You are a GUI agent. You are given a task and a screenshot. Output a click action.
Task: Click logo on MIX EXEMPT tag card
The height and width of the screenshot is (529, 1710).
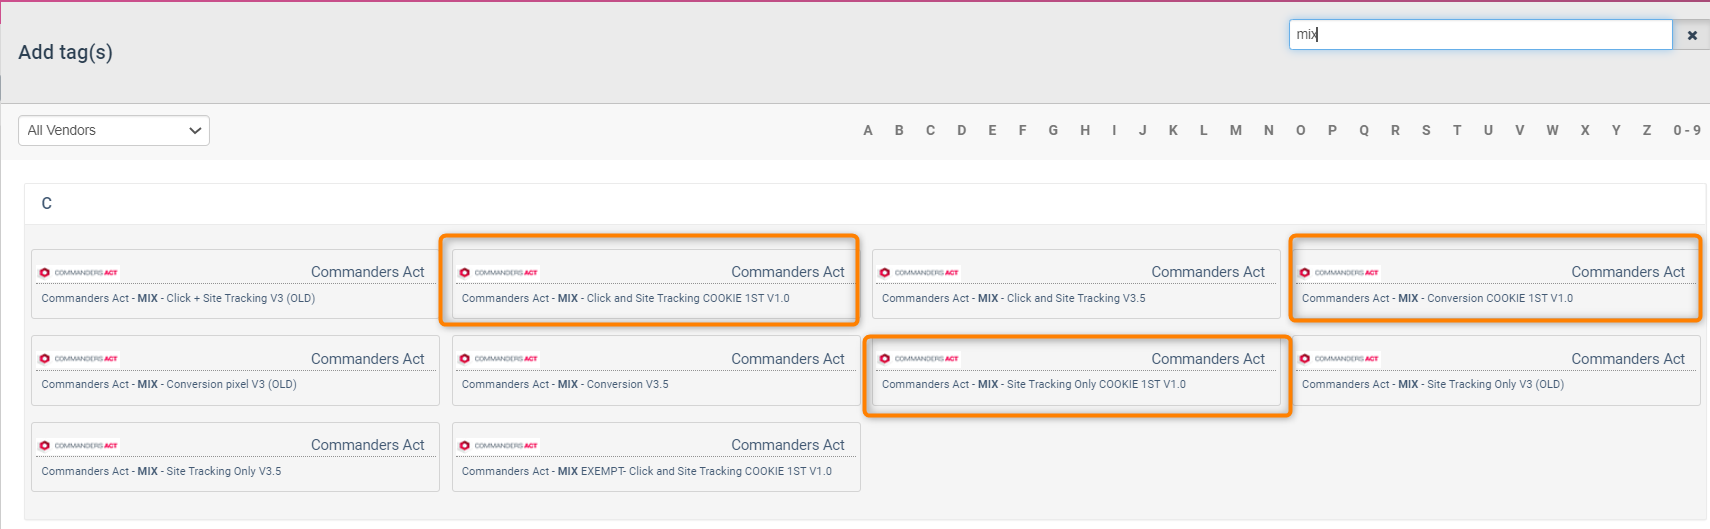(x=499, y=445)
